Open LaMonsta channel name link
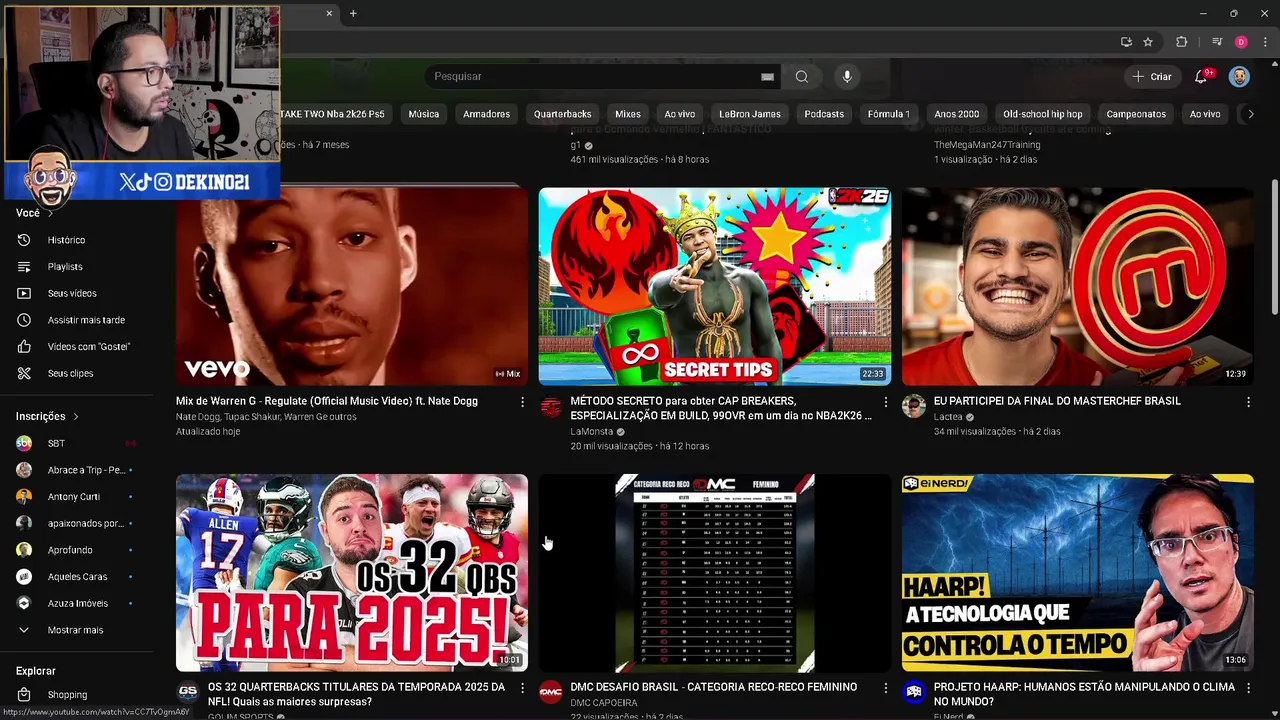Image resolution: width=1280 pixels, height=720 pixels. [x=592, y=432]
